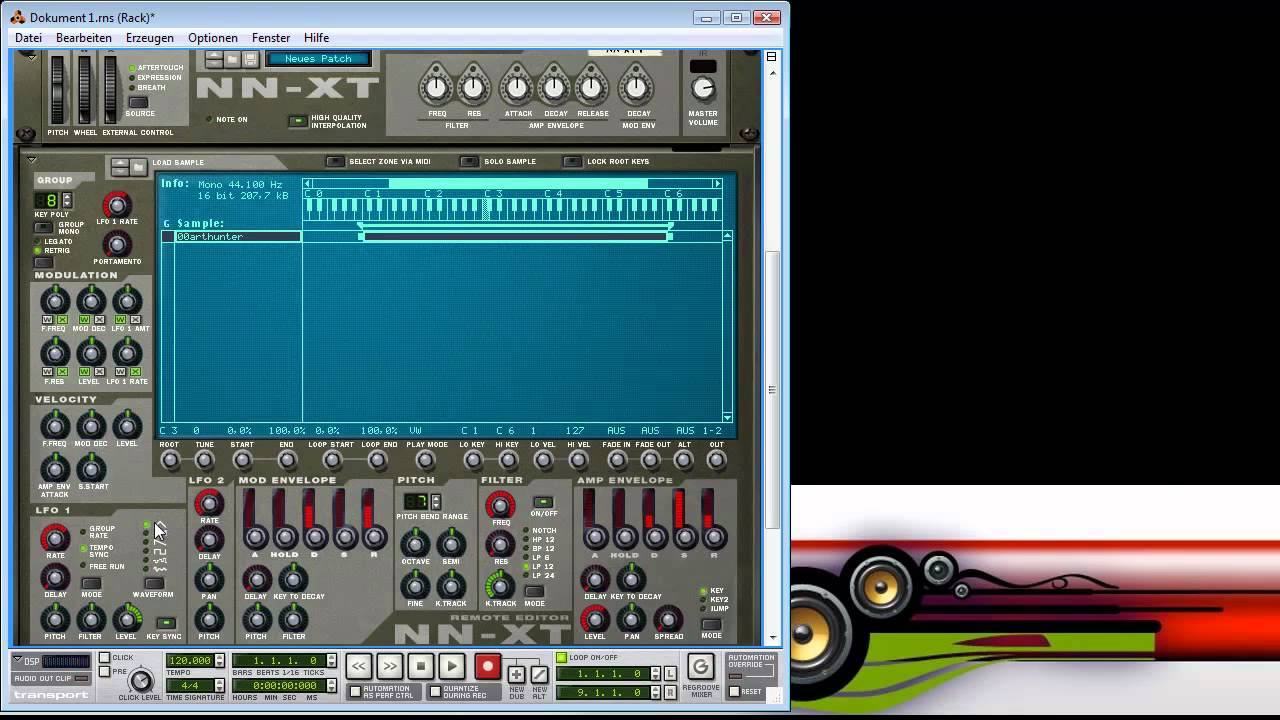Set left locator with the L button

coord(670,674)
